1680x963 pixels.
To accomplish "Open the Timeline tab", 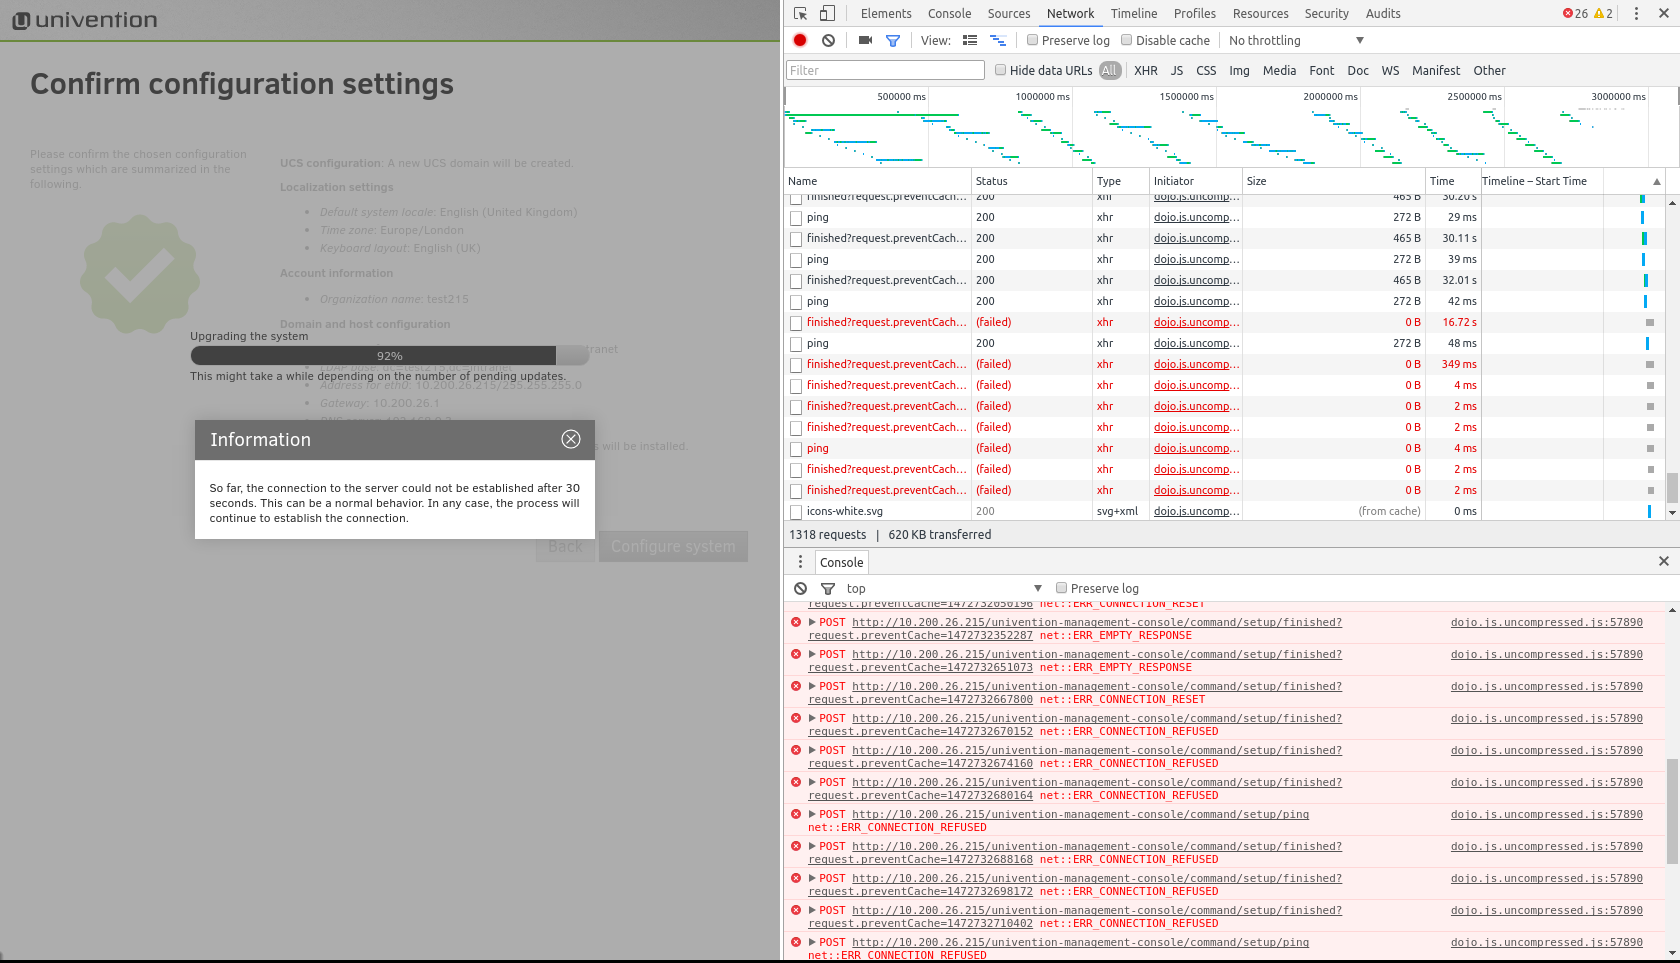I will click(1133, 14).
